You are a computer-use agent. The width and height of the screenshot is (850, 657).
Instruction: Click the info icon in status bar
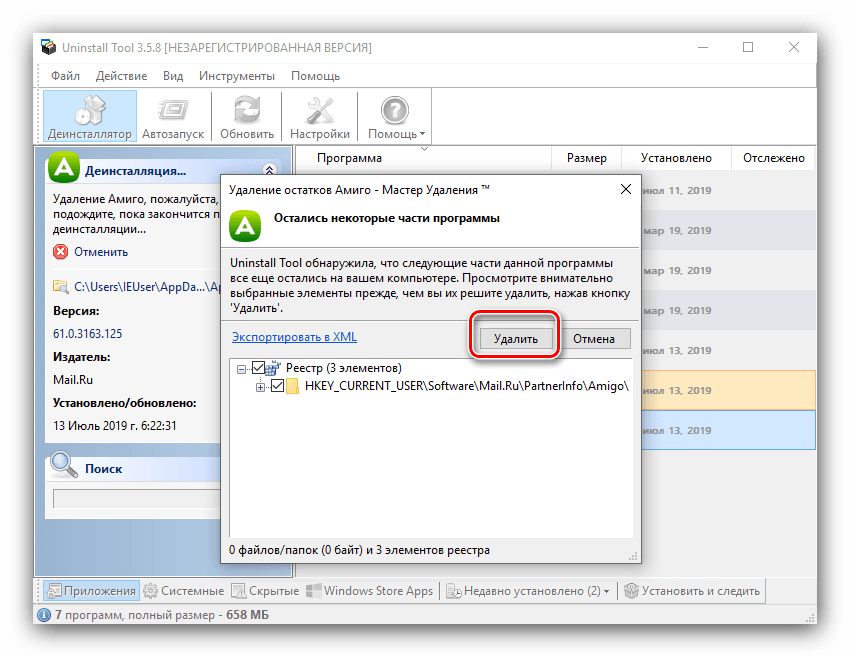44,615
